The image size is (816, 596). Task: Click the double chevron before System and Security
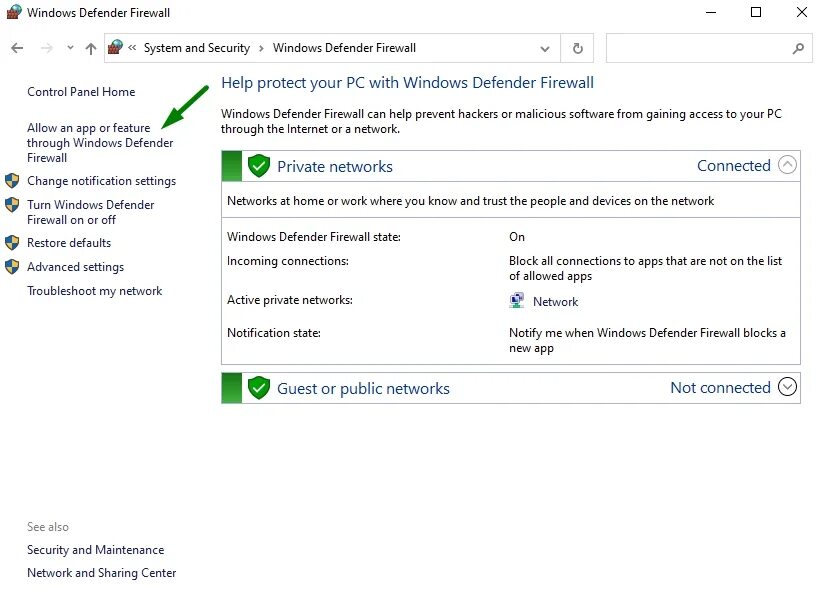click(132, 48)
